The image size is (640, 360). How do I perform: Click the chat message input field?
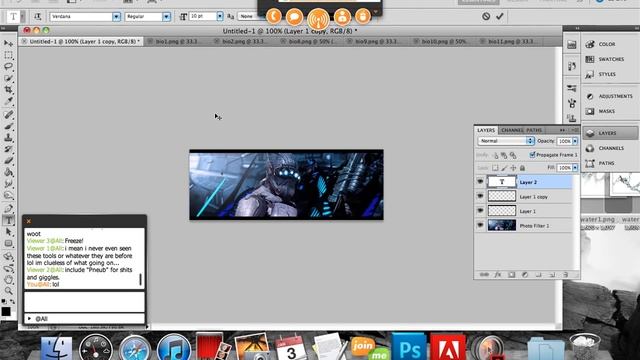pyautogui.click(x=84, y=302)
